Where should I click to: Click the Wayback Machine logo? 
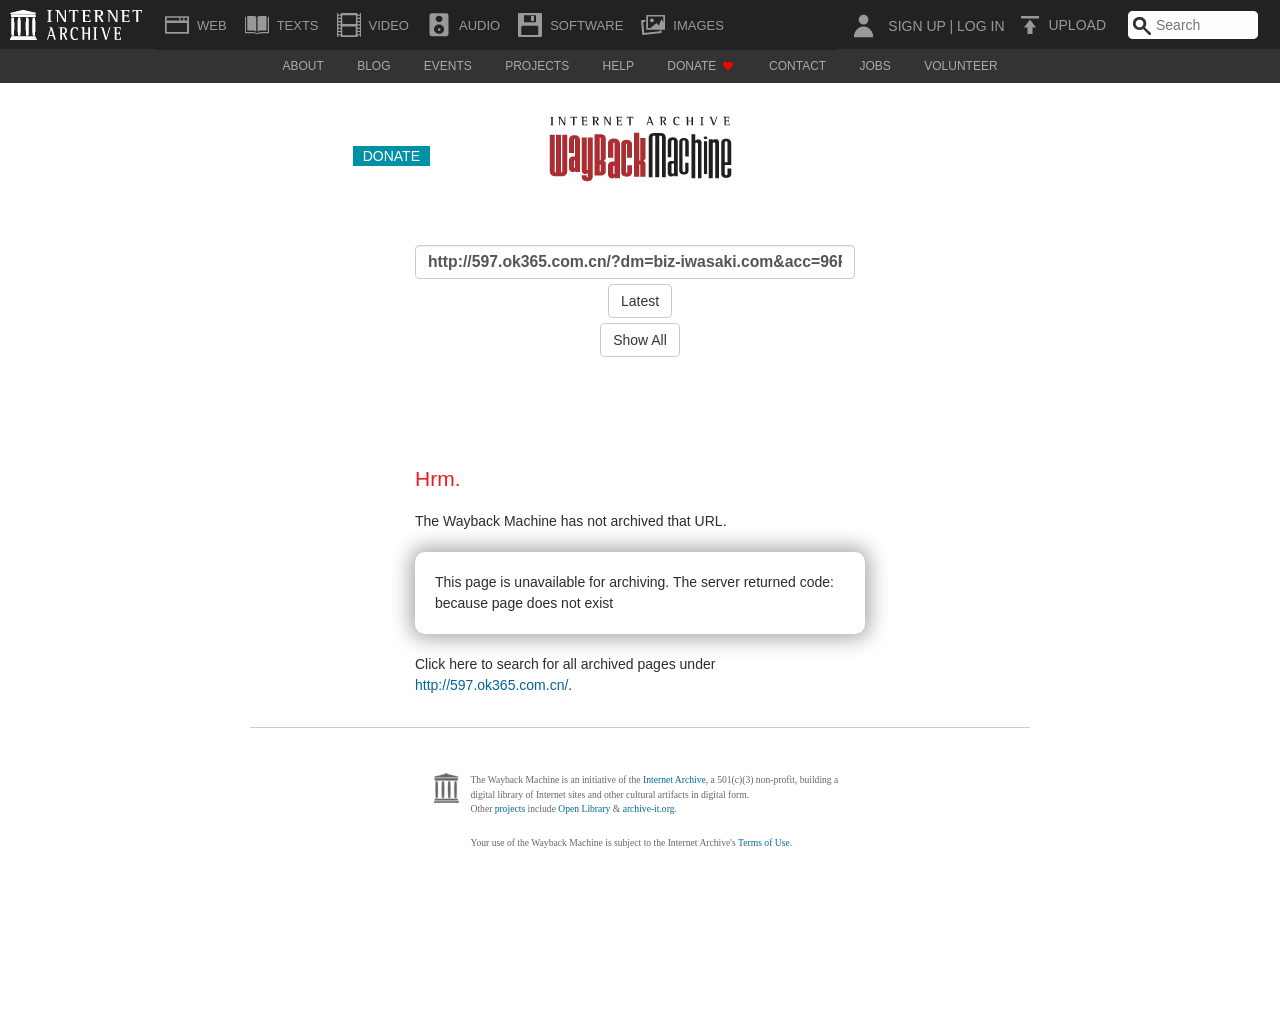click(x=640, y=149)
